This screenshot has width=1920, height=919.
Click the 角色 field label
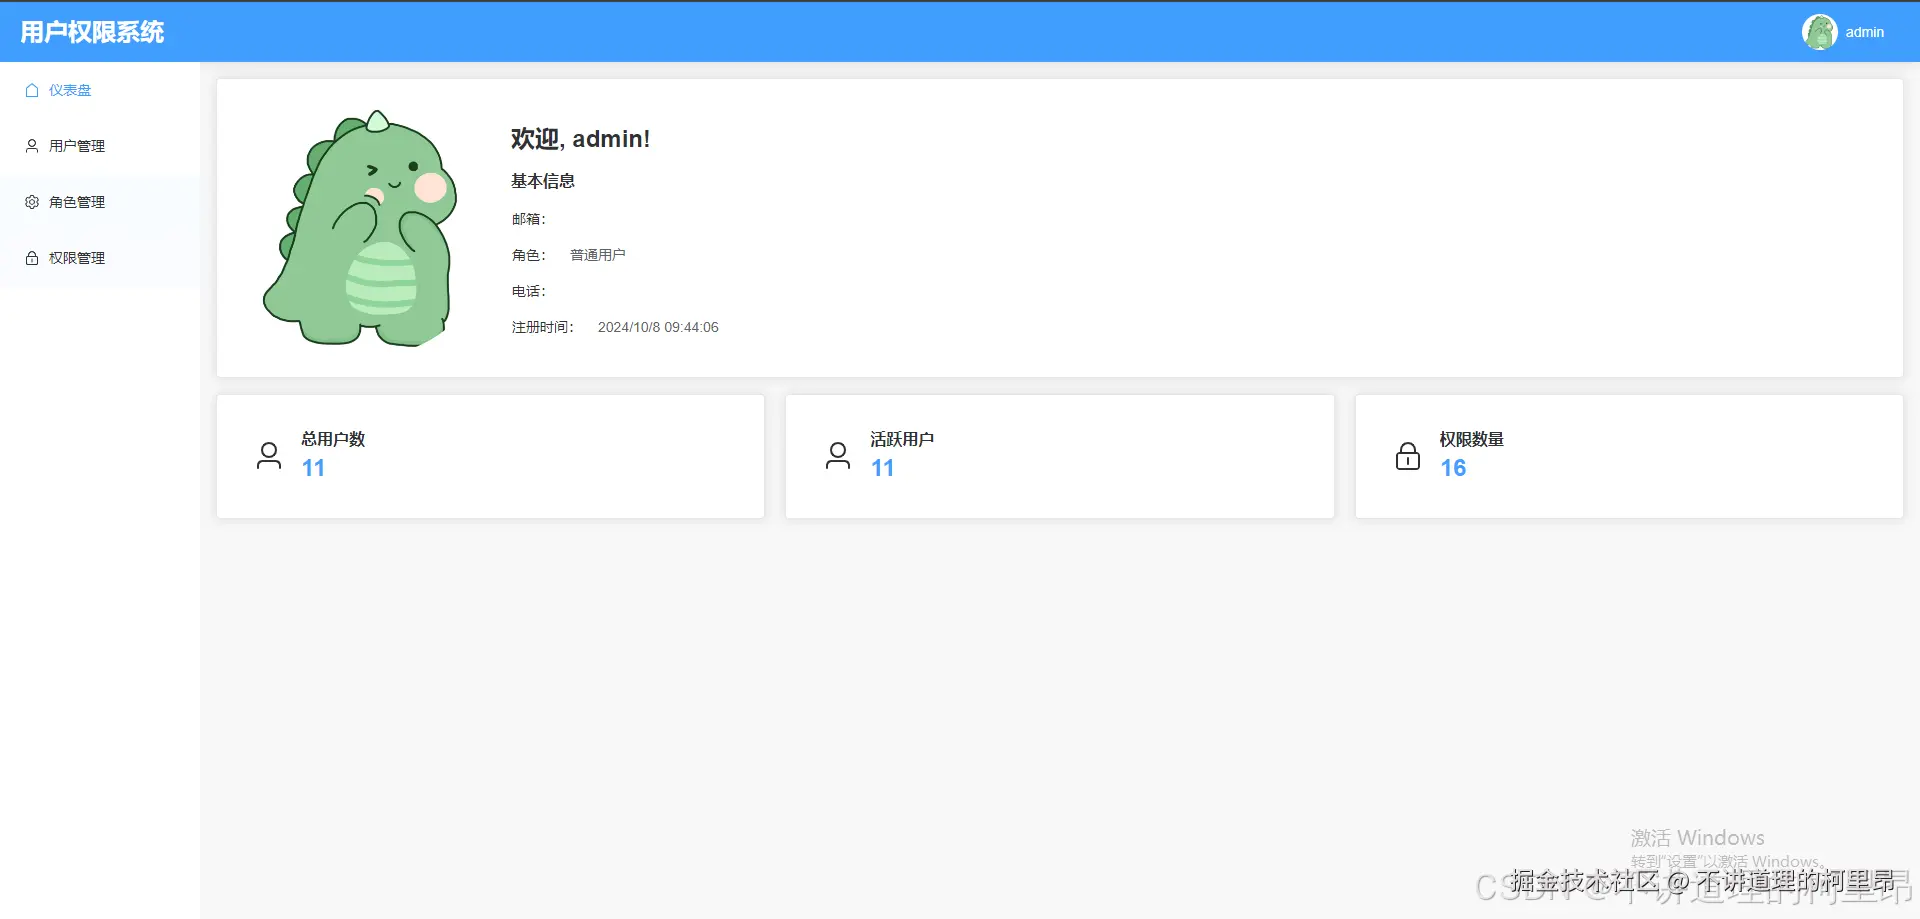point(529,255)
